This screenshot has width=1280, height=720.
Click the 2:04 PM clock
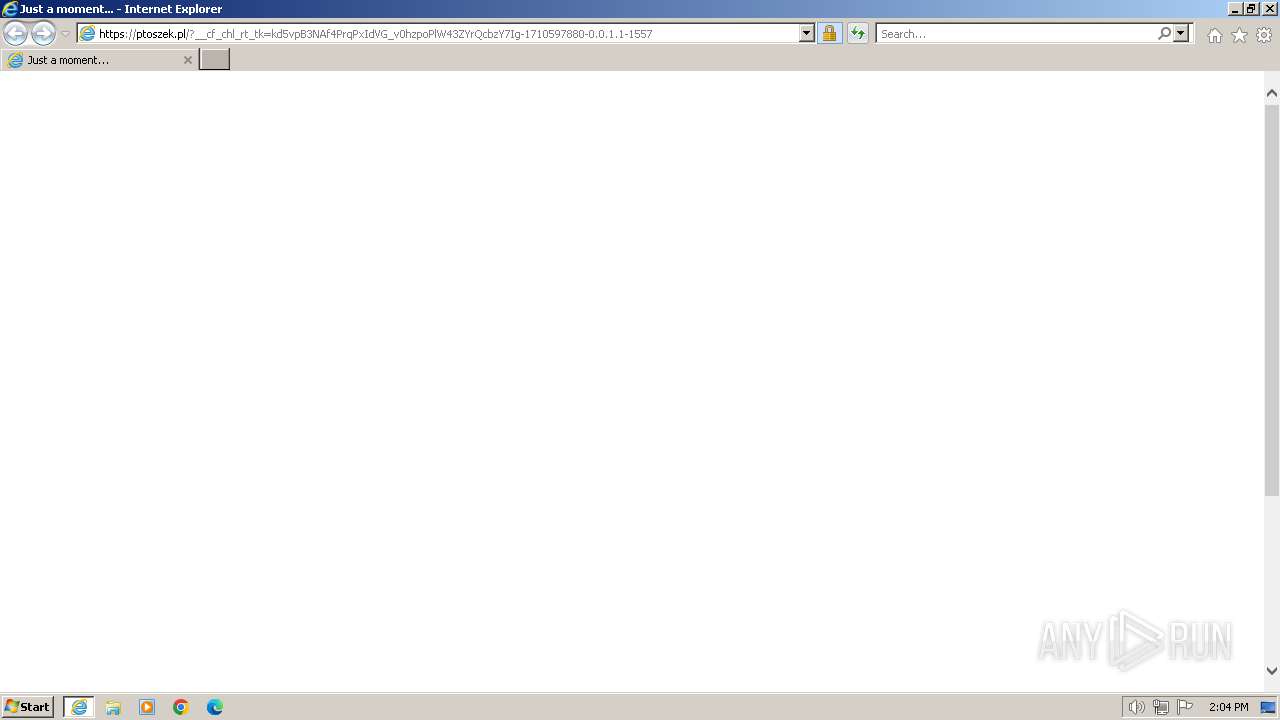[1228, 707]
